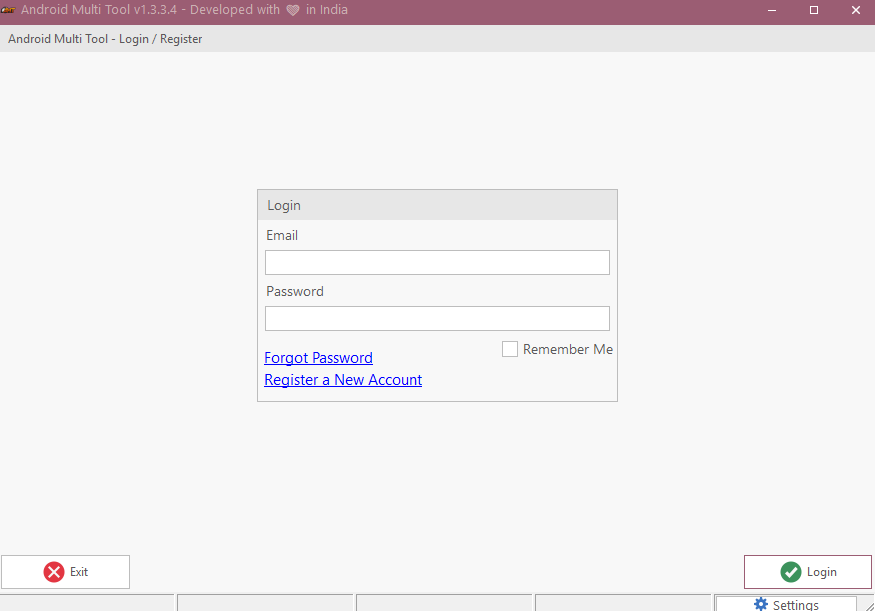Image resolution: width=875 pixels, height=611 pixels.
Task: Click the Remember Me label text
Action: (x=567, y=349)
